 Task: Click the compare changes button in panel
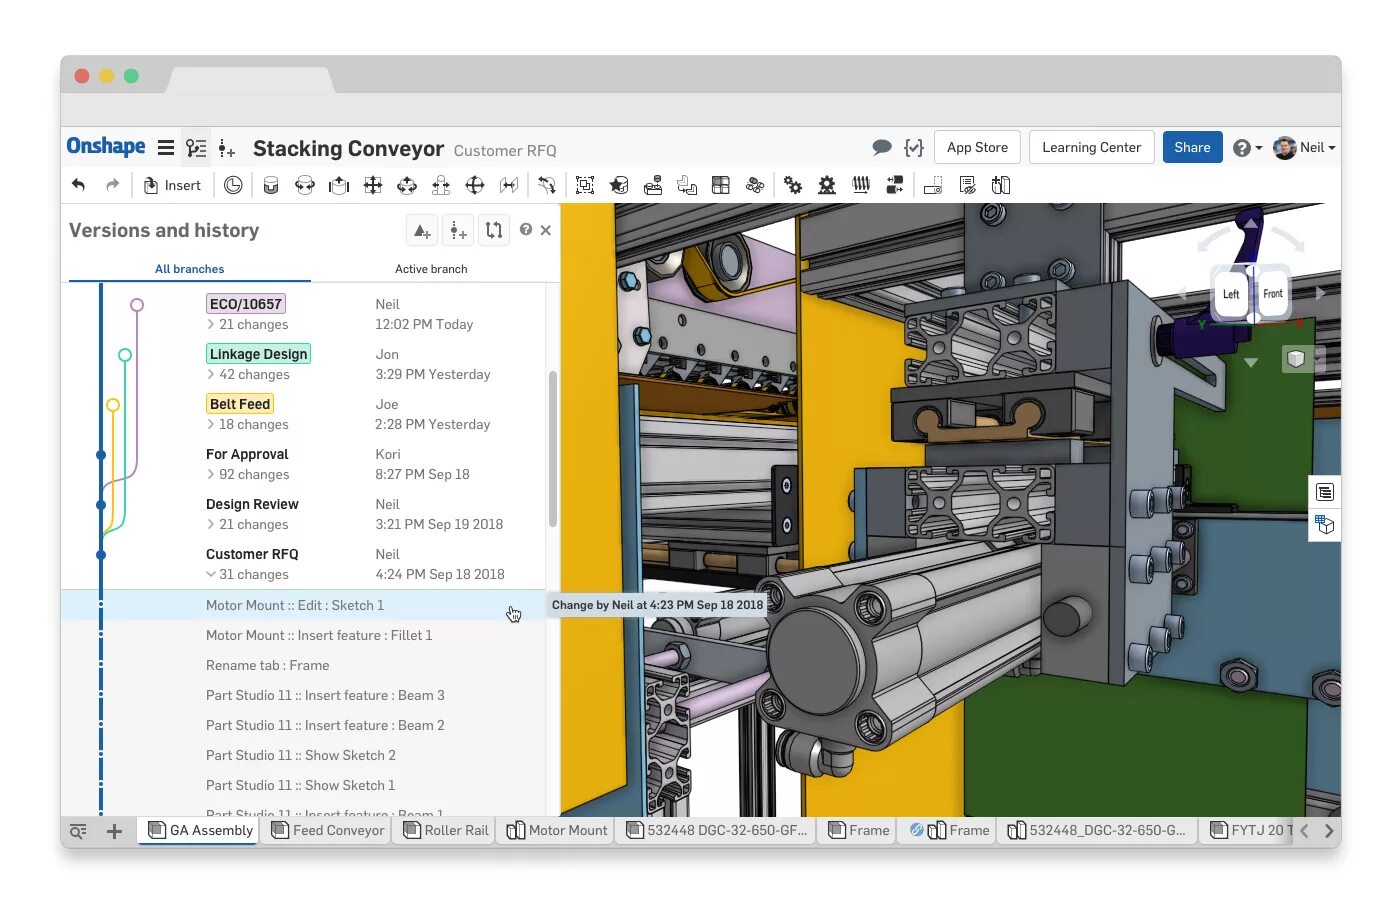[494, 230]
